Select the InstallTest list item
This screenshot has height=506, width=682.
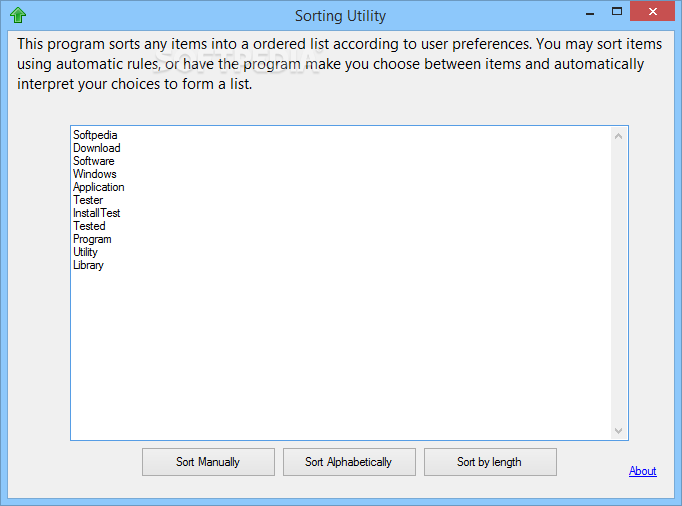coord(97,213)
